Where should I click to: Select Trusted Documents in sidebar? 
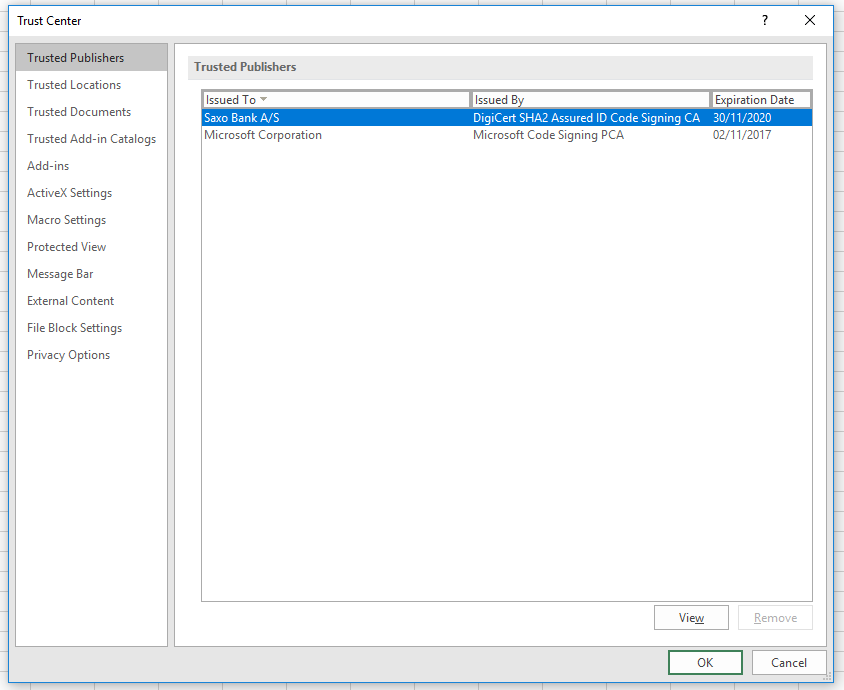(x=79, y=112)
